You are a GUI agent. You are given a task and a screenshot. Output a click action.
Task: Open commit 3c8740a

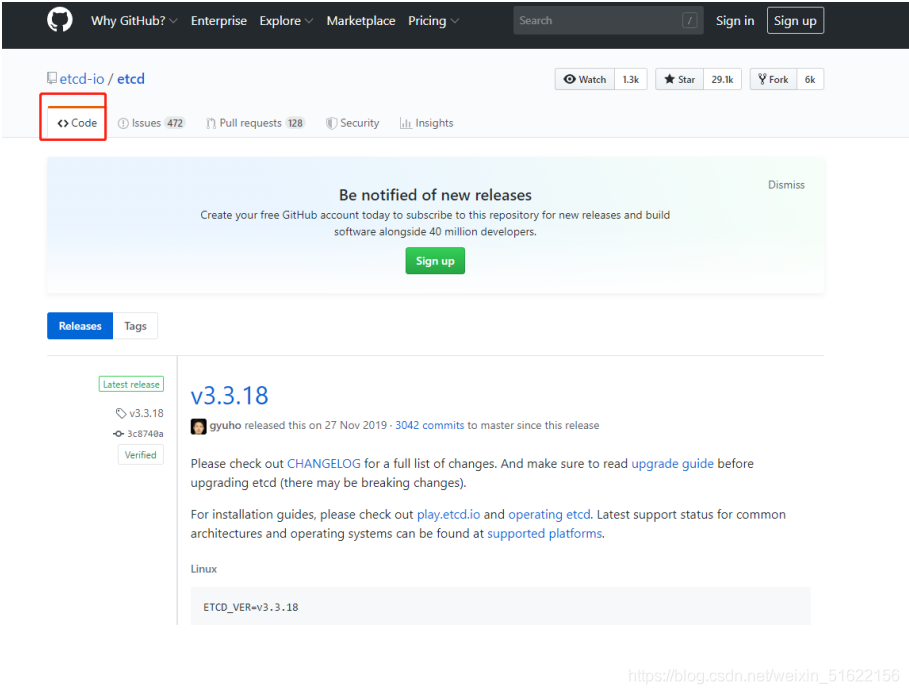tap(145, 434)
